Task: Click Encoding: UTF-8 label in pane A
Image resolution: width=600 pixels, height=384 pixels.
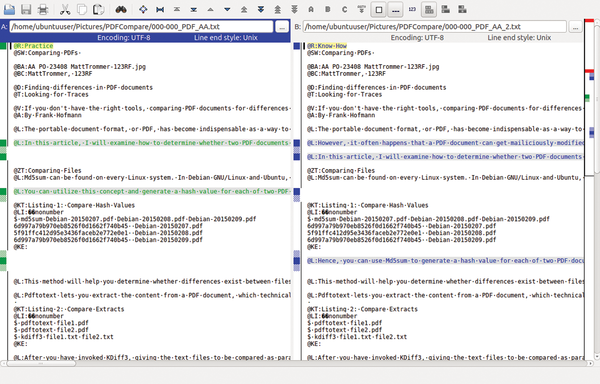Action: (124, 37)
